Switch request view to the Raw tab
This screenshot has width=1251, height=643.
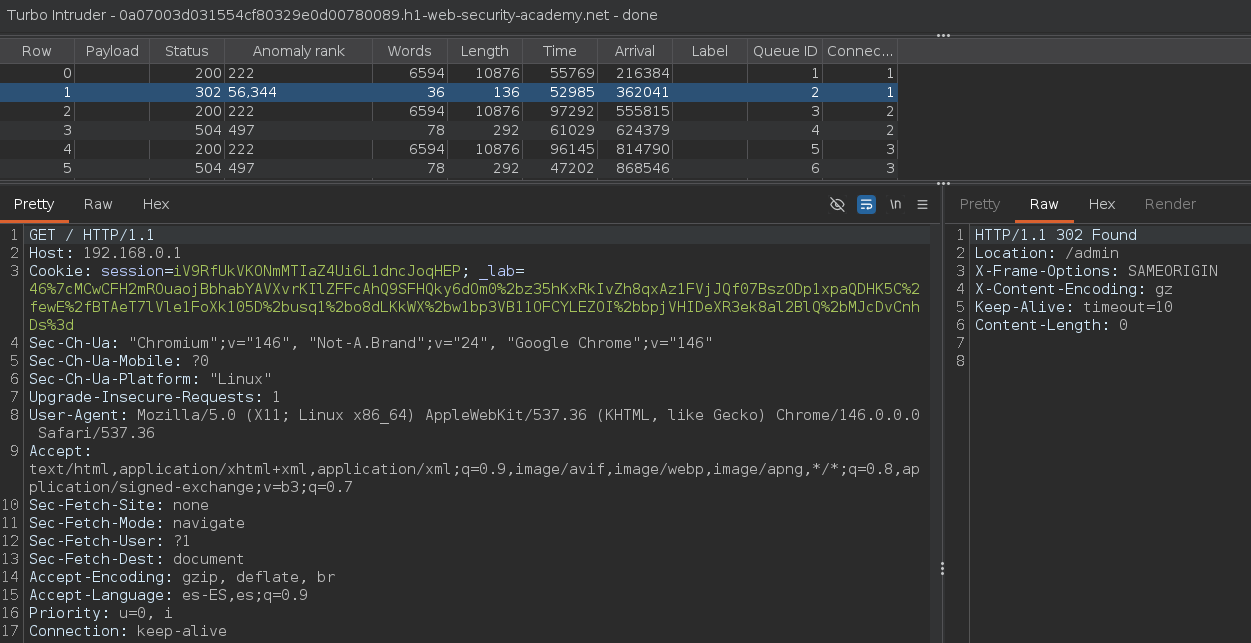[x=98, y=204]
